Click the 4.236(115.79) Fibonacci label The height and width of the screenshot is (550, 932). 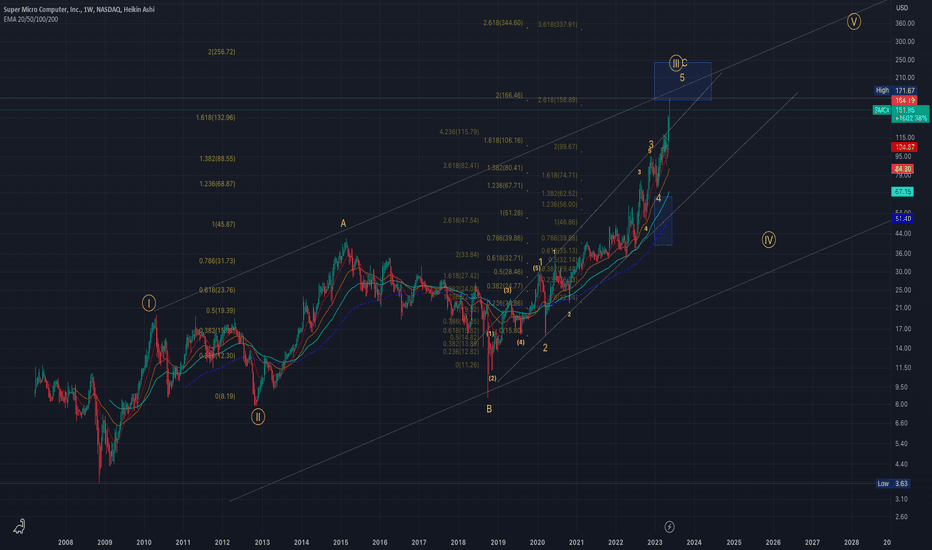click(459, 132)
